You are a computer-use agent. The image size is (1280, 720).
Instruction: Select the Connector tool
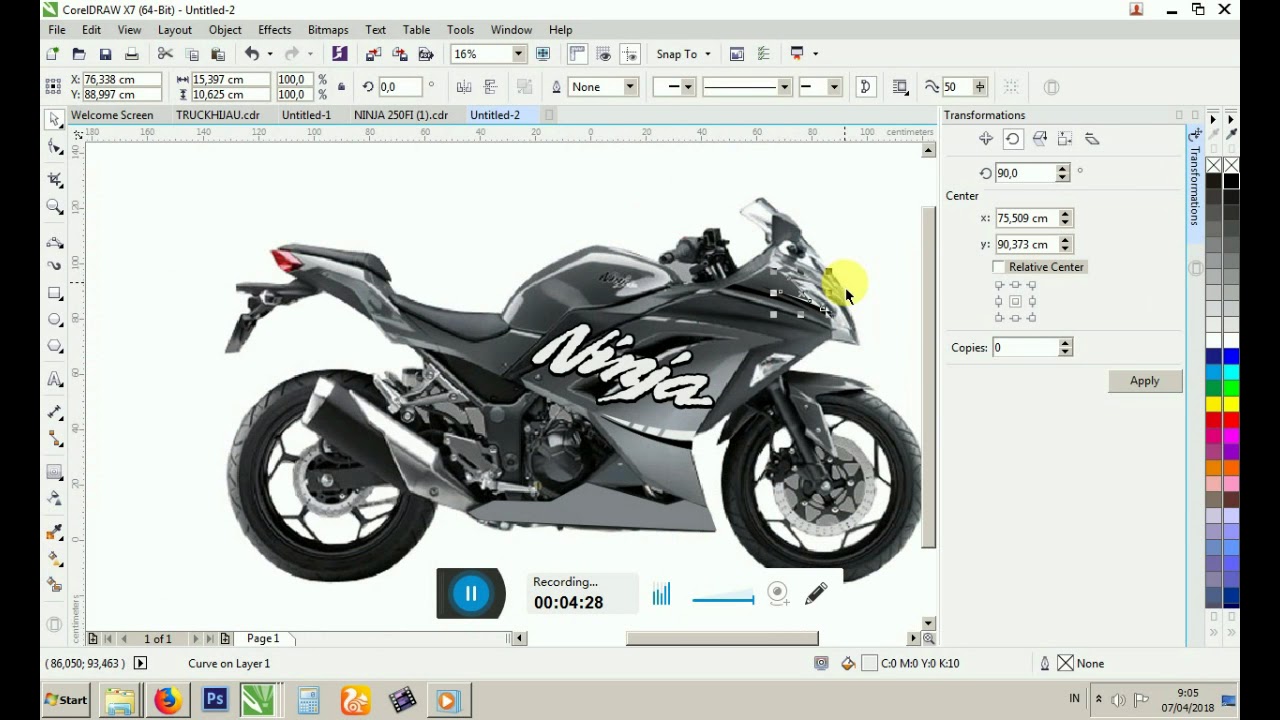54,439
